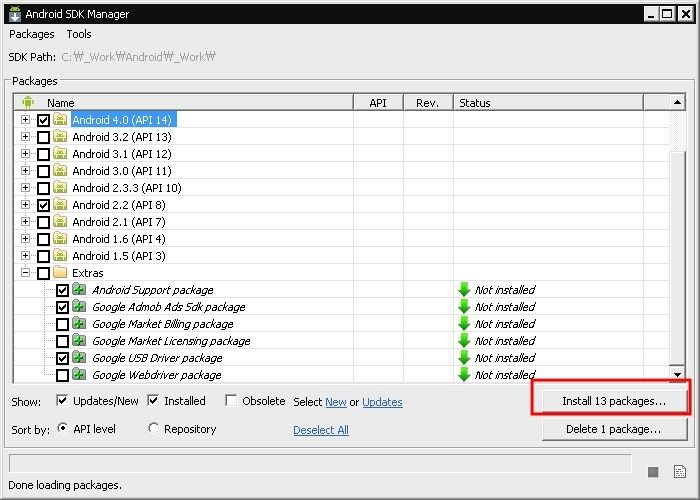Click green download arrow for Google Admob Ads
Image resolution: width=700 pixels, height=500 pixels.
tap(464, 306)
